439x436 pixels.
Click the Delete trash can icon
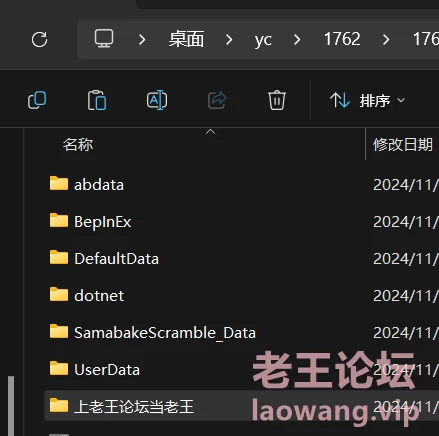[277, 100]
